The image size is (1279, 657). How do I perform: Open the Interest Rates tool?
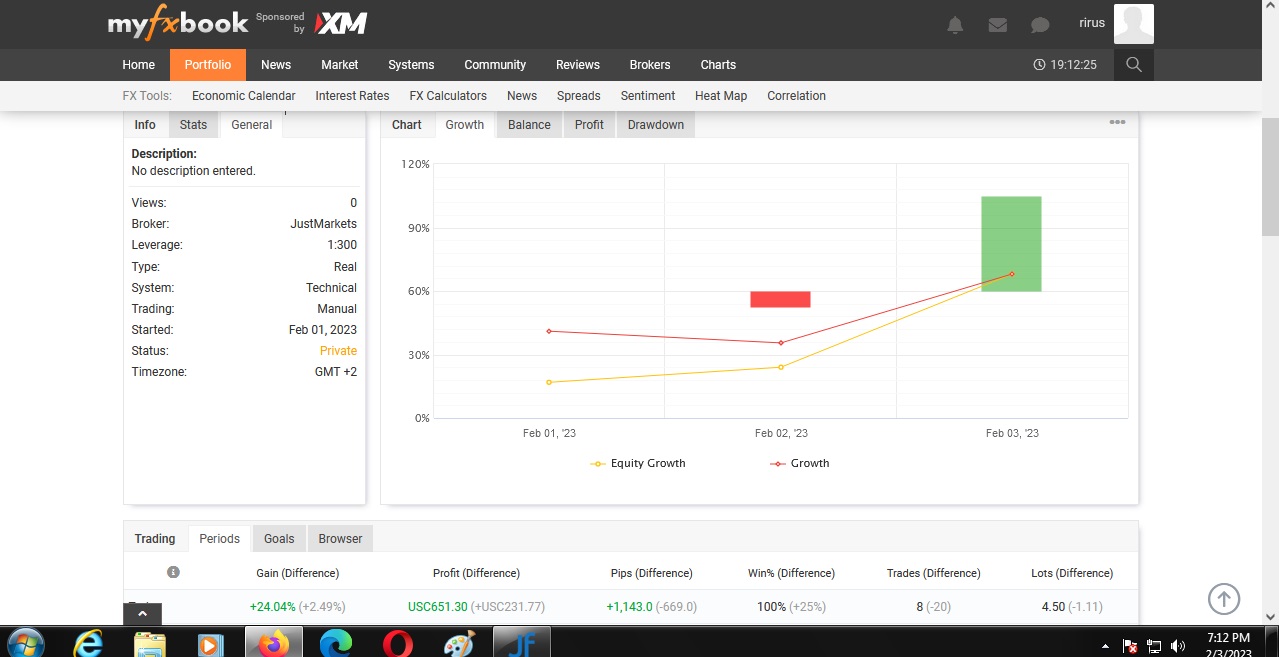pos(352,96)
